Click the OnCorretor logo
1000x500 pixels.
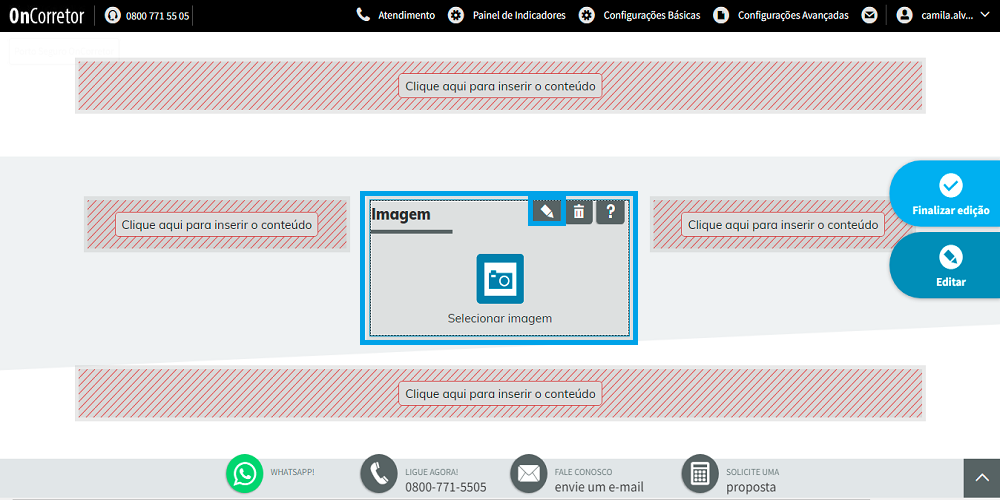point(47,16)
